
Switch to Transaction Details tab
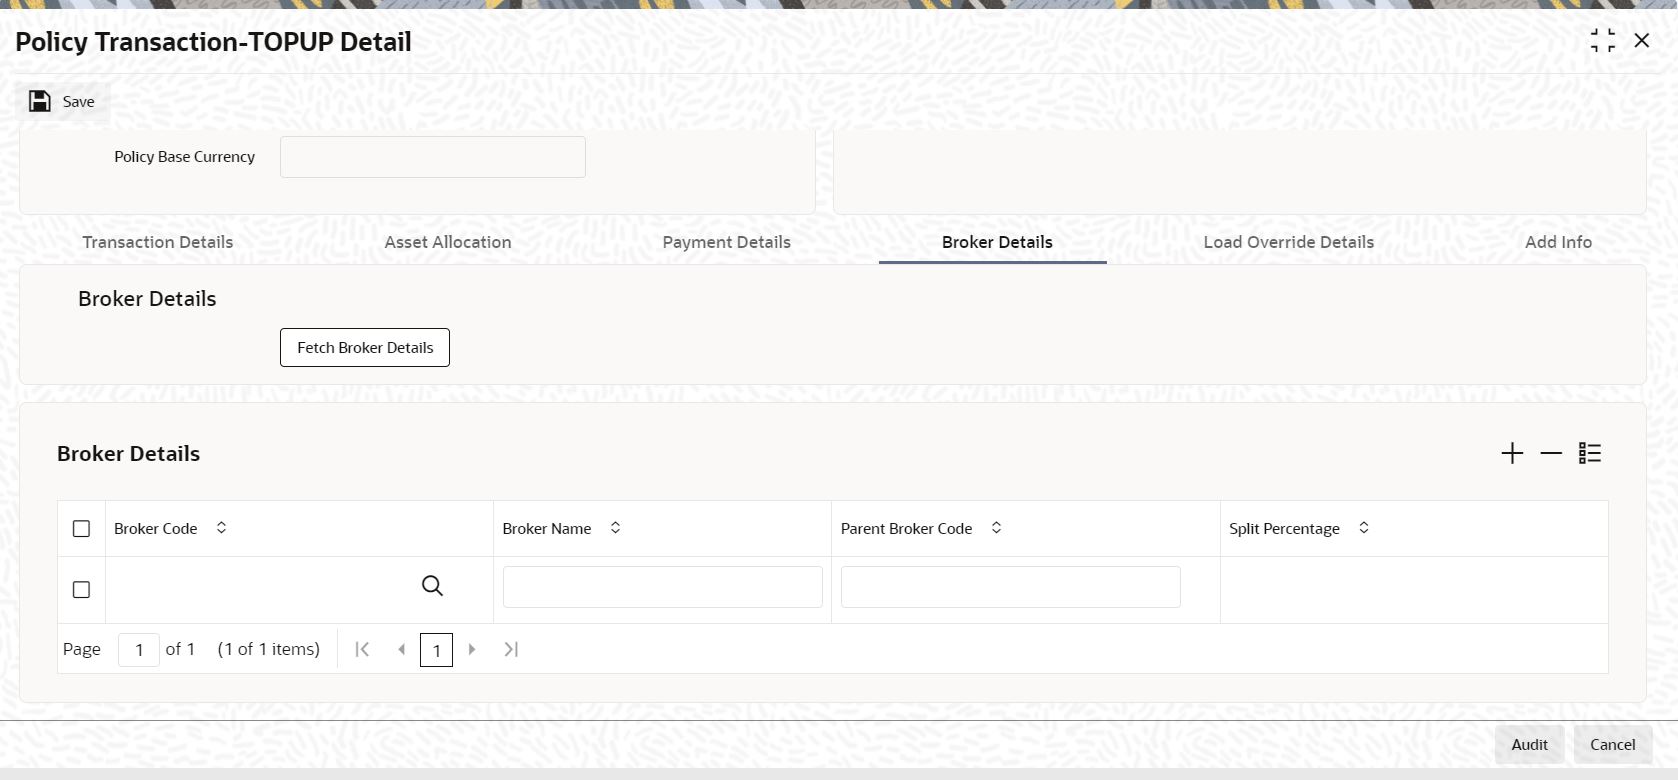click(x=158, y=242)
